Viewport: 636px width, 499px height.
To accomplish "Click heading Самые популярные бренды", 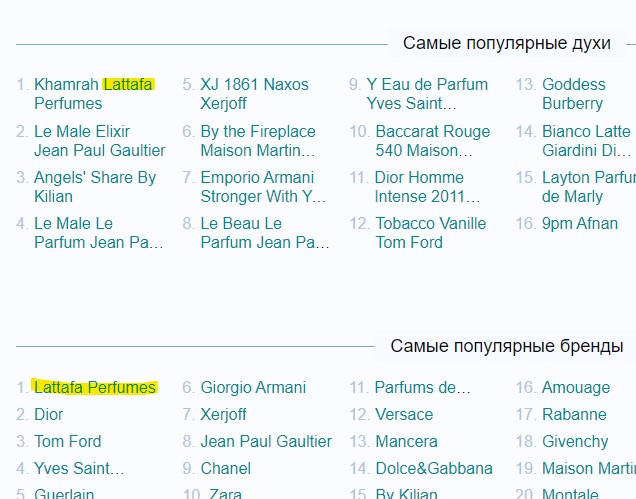I will point(507,346).
